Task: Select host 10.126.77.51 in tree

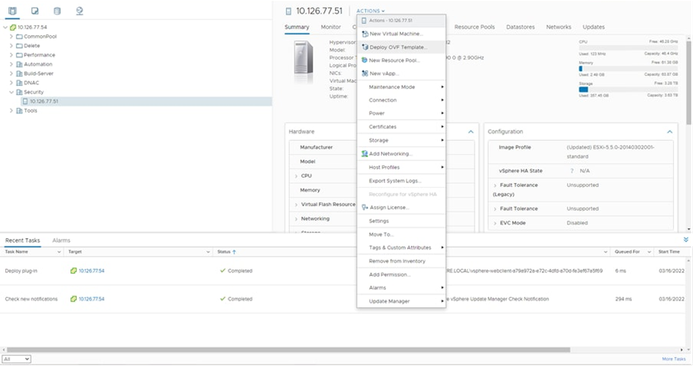Action: point(44,102)
